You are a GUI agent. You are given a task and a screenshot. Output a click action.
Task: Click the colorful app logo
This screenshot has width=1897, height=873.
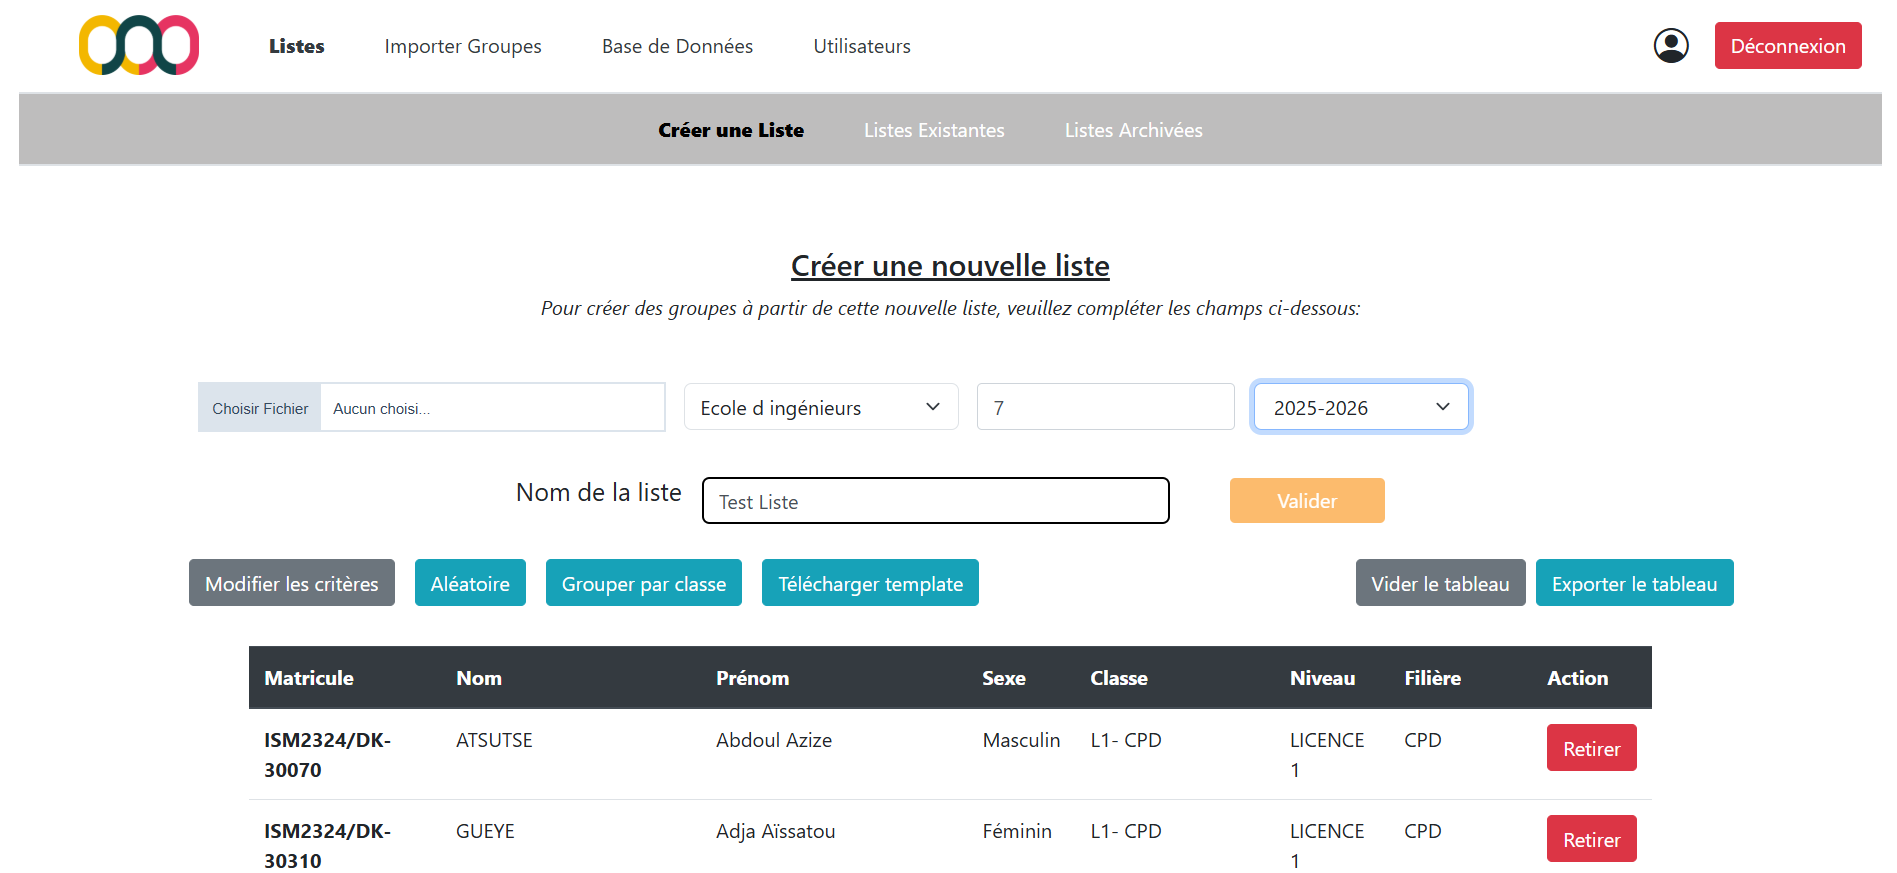point(139,45)
